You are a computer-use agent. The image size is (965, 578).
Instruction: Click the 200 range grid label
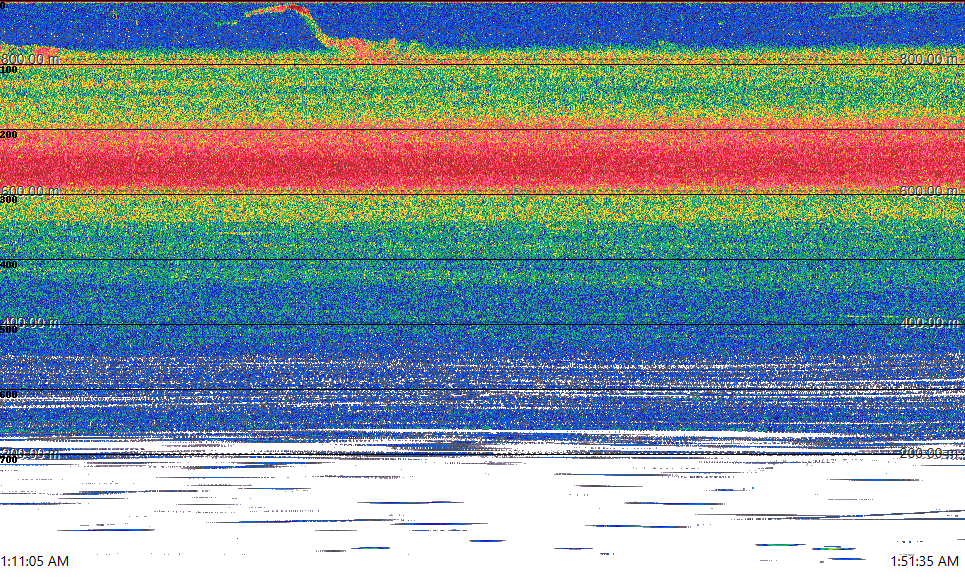(9, 135)
